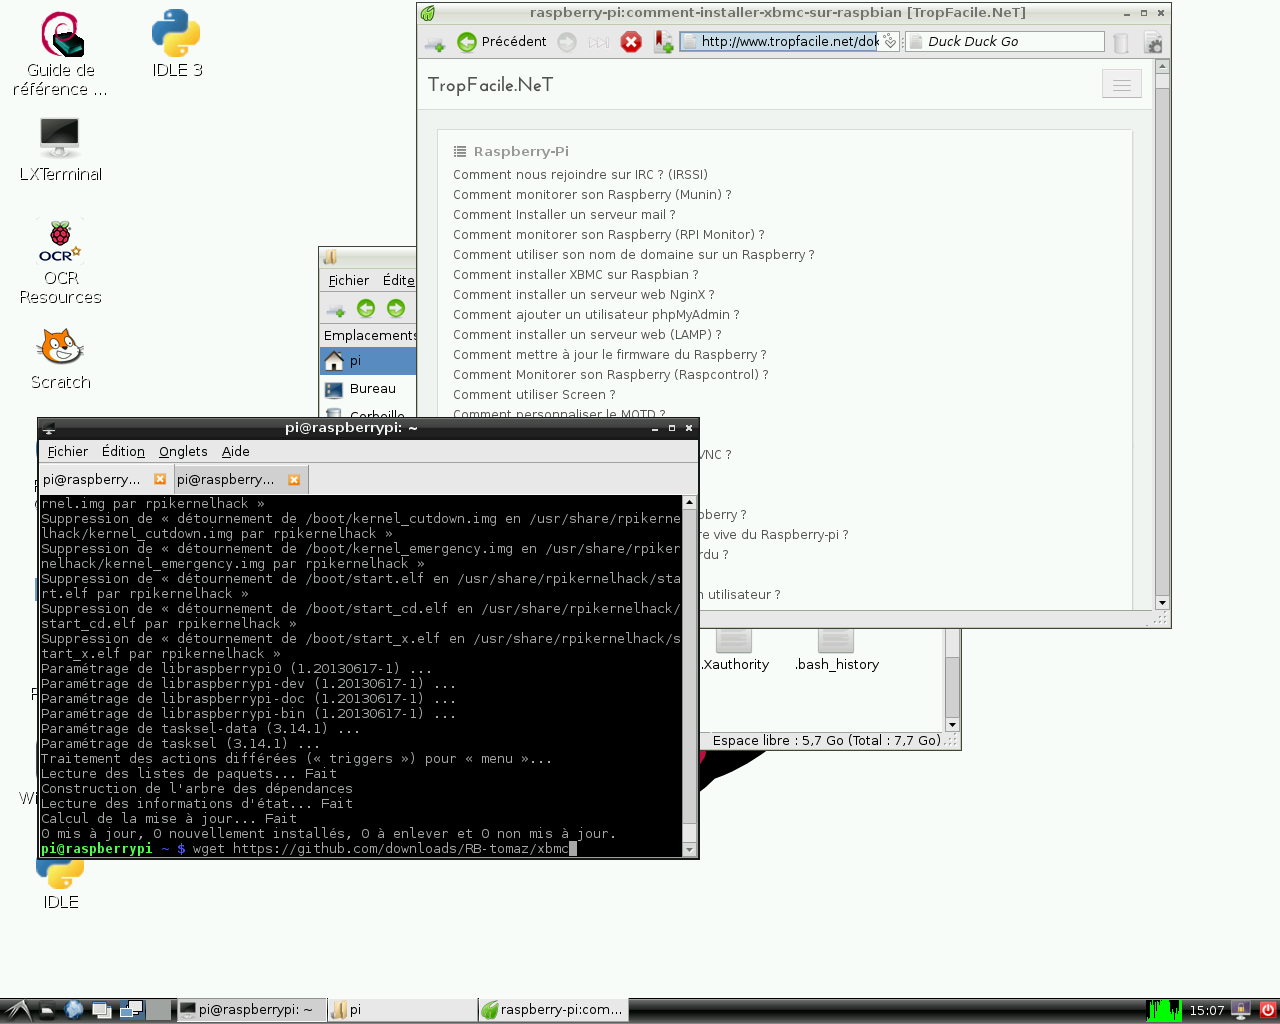
Task: Open 'Comment installer XBMC sur Raspbian' link
Action: pos(575,275)
